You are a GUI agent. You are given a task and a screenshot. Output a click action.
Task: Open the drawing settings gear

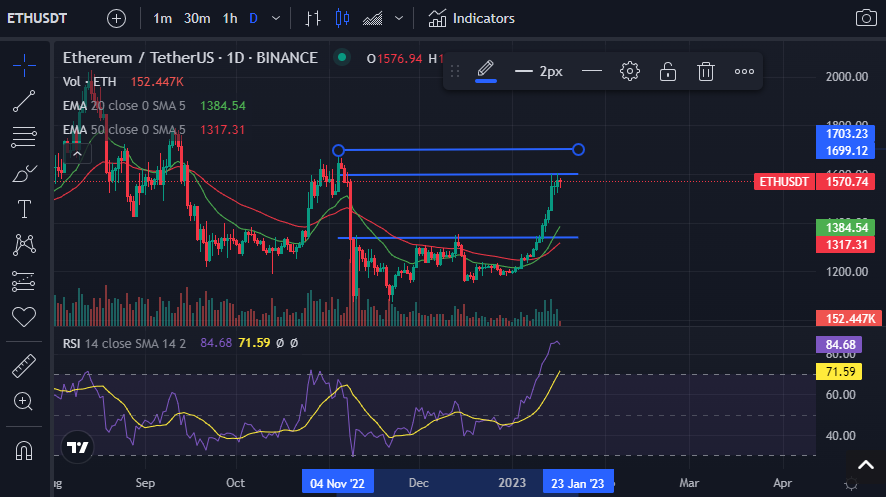629,71
